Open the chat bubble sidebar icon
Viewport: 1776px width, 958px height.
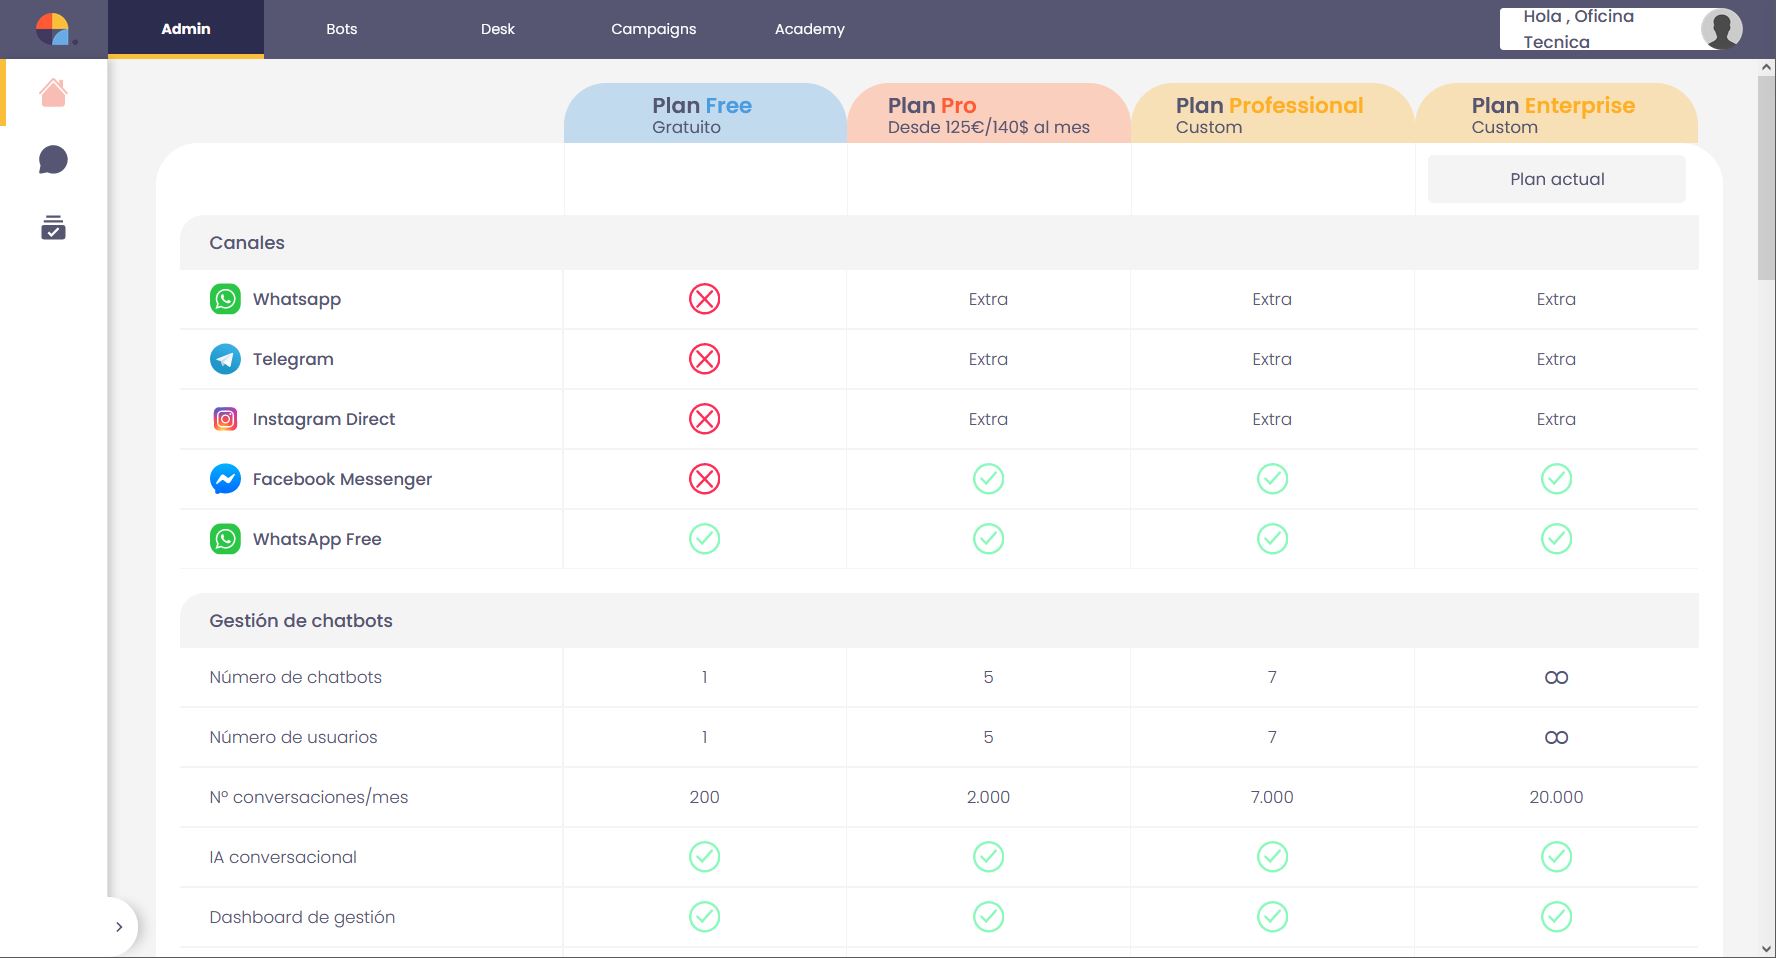pos(53,160)
